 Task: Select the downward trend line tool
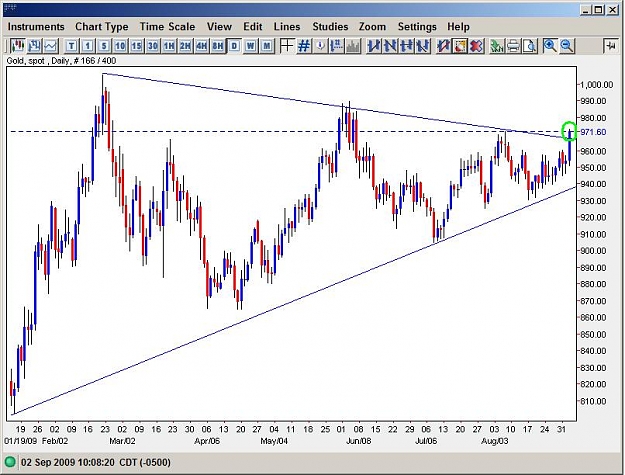pos(390,46)
